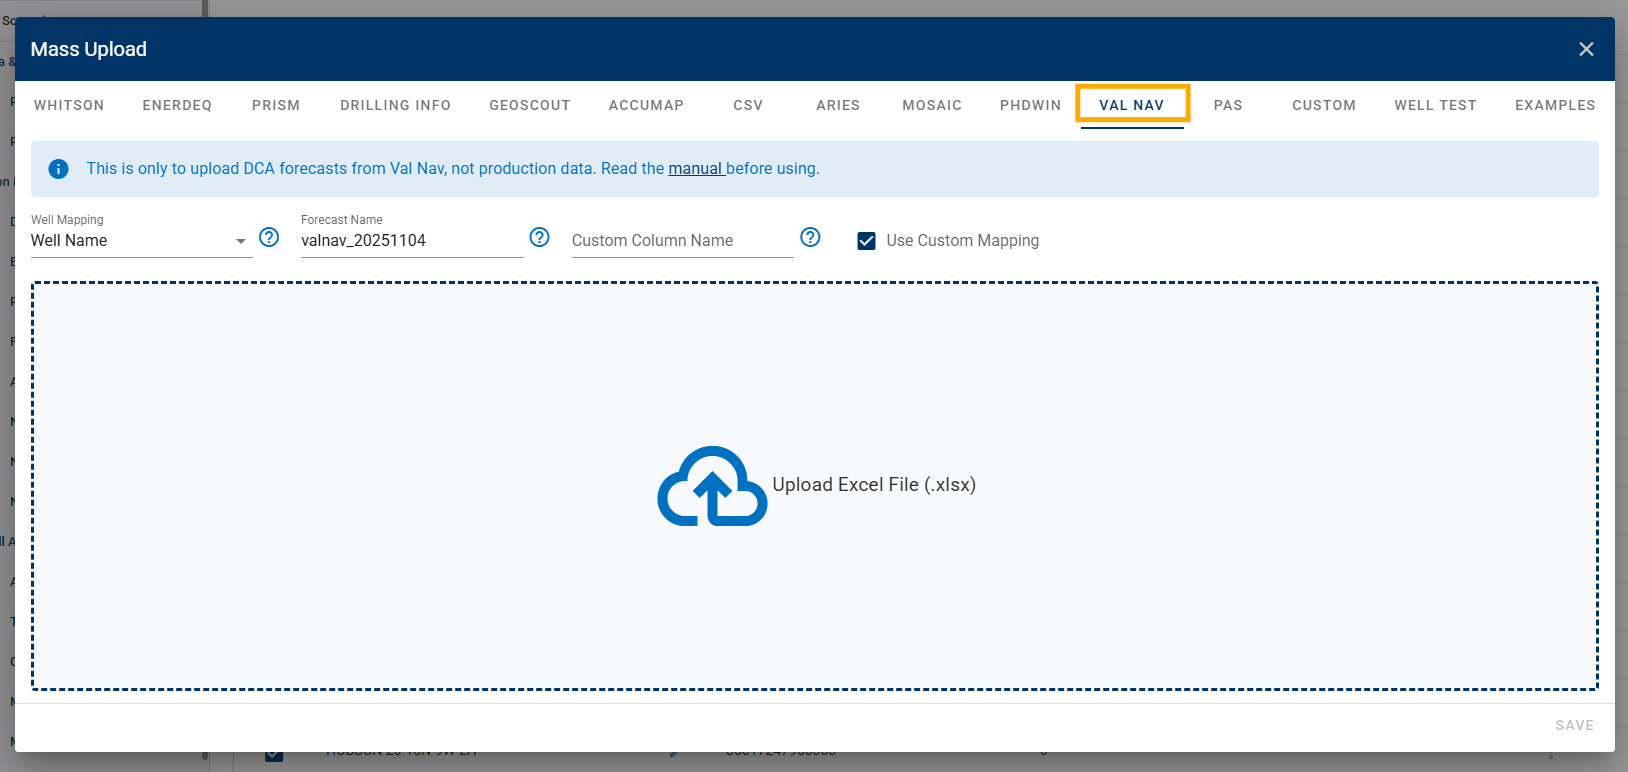Click the Custom Column Name field
This screenshot has height=772, width=1628.
[681, 241]
